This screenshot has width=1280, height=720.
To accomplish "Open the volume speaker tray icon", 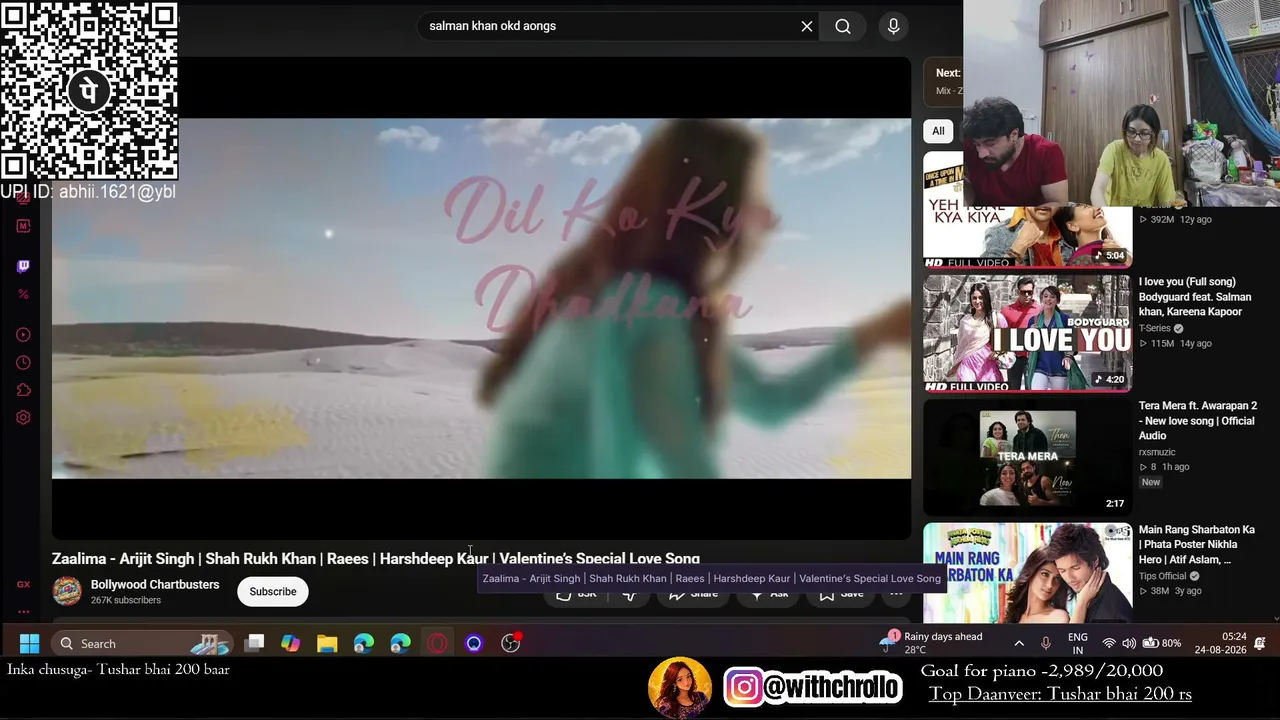I will click(x=1129, y=643).
